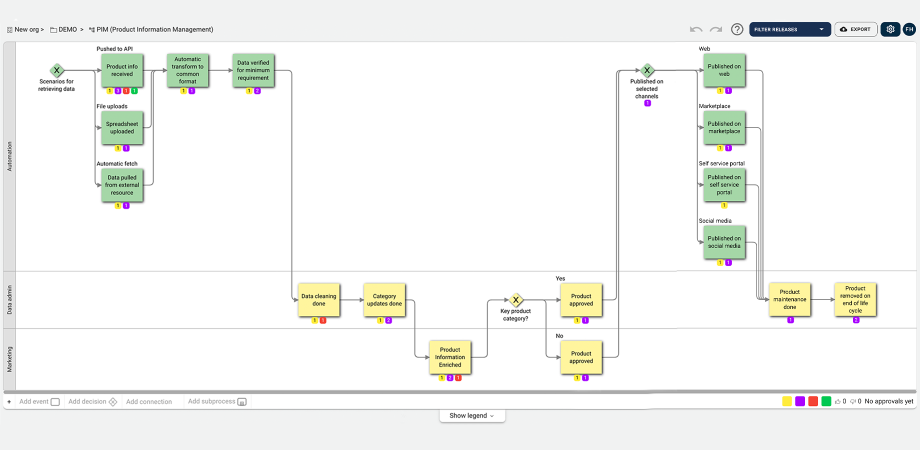Viewport: 920px width, 450px height.
Task: Select the Key product category gateway
Action: coord(515,300)
